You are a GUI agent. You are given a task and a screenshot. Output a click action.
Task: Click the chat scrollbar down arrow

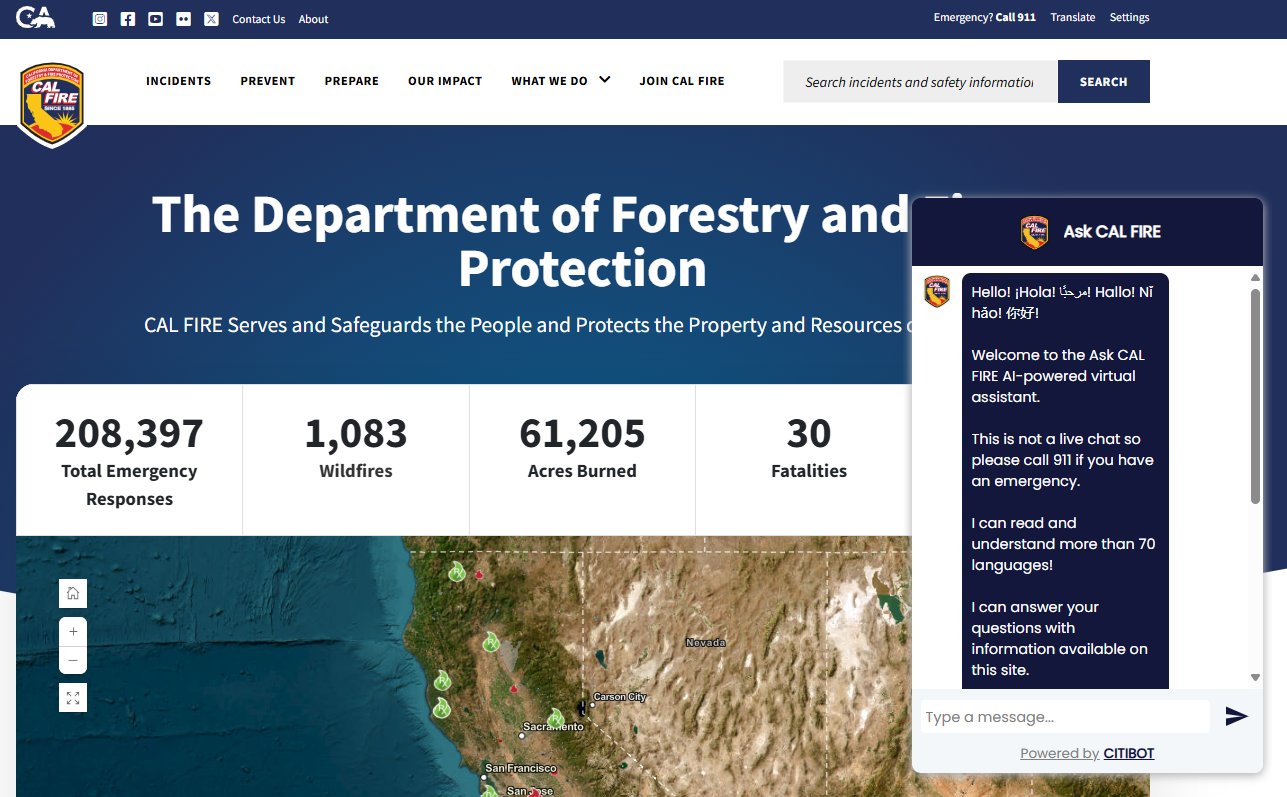coord(1256,678)
